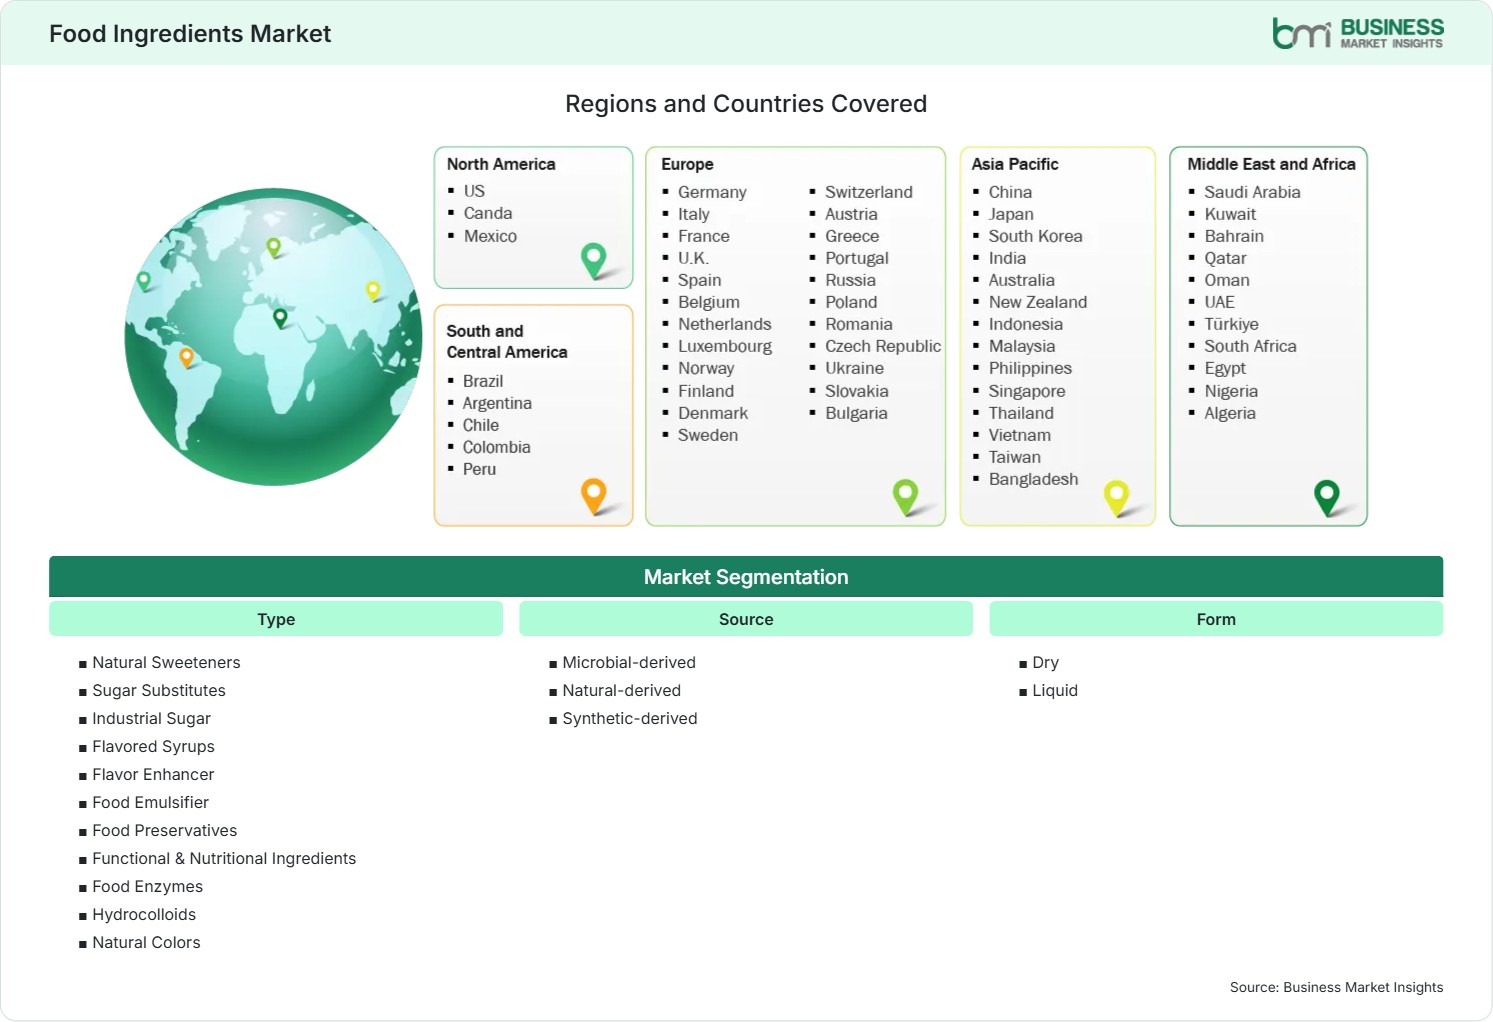
Task: Click Functional & Nutritional Ingredients item
Action: pyautogui.click(x=224, y=858)
